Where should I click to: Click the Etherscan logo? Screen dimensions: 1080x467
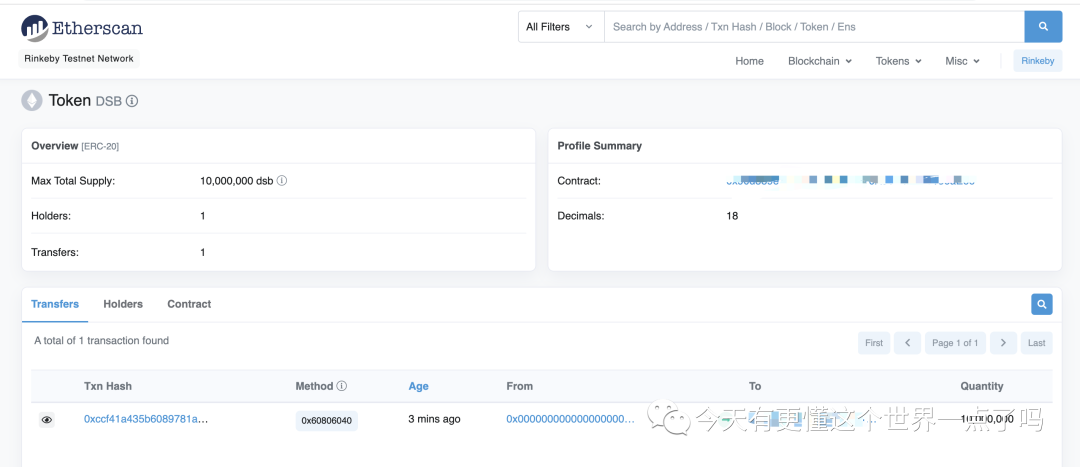[82, 28]
